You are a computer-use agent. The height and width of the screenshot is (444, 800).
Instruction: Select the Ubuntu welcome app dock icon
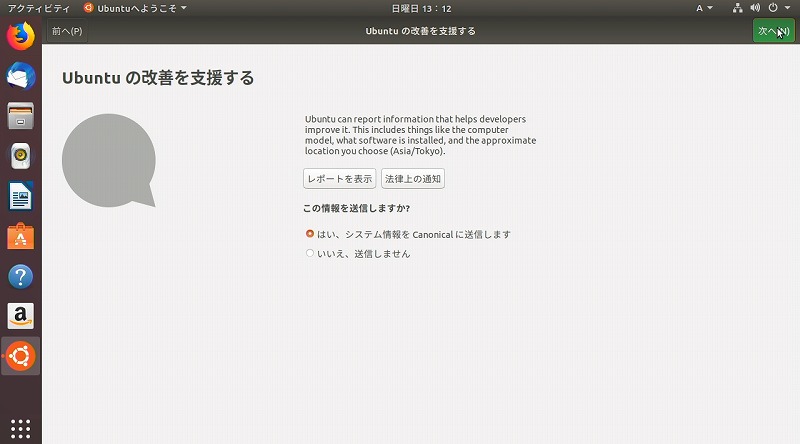click(20, 356)
